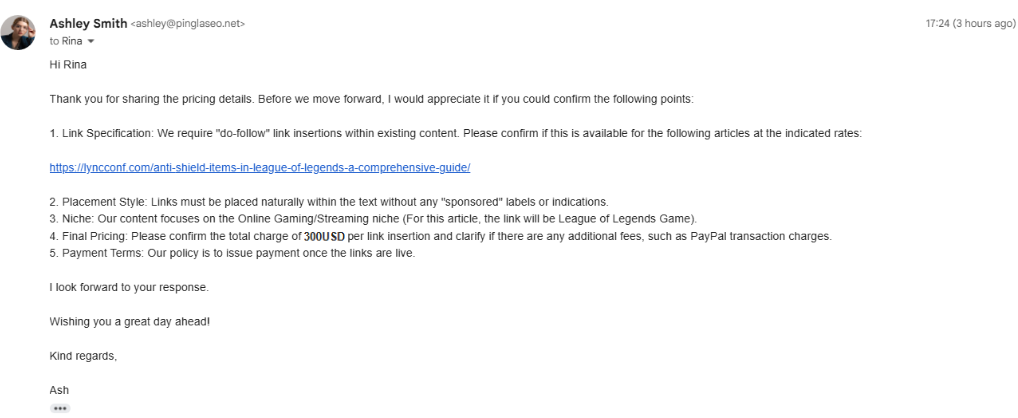Click the sender name Ashley Smith
The width and height of the screenshot is (1018, 418).
click(x=88, y=23)
